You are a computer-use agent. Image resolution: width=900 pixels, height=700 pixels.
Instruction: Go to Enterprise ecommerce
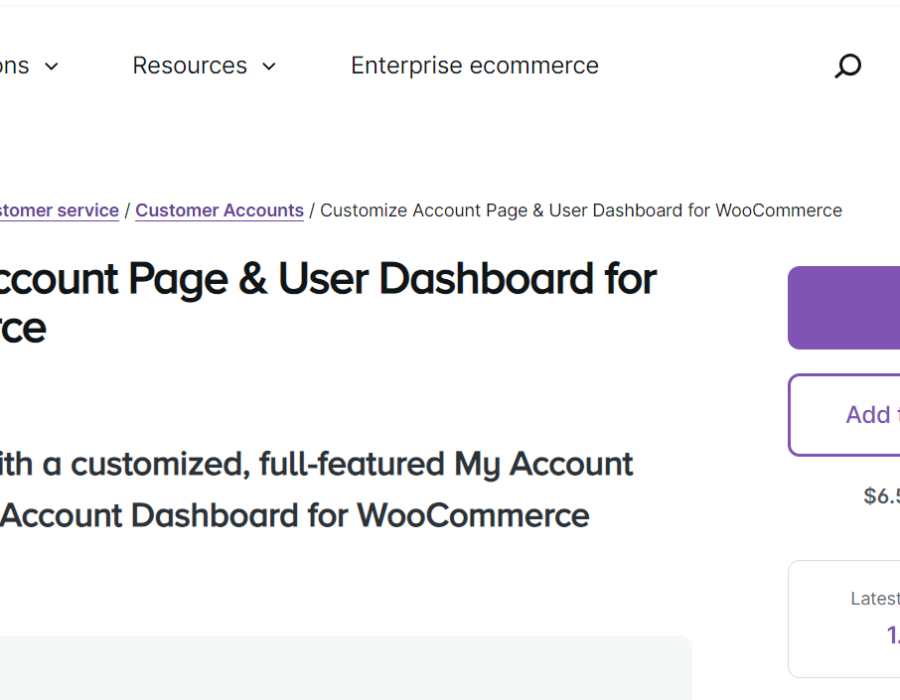(x=474, y=66)
